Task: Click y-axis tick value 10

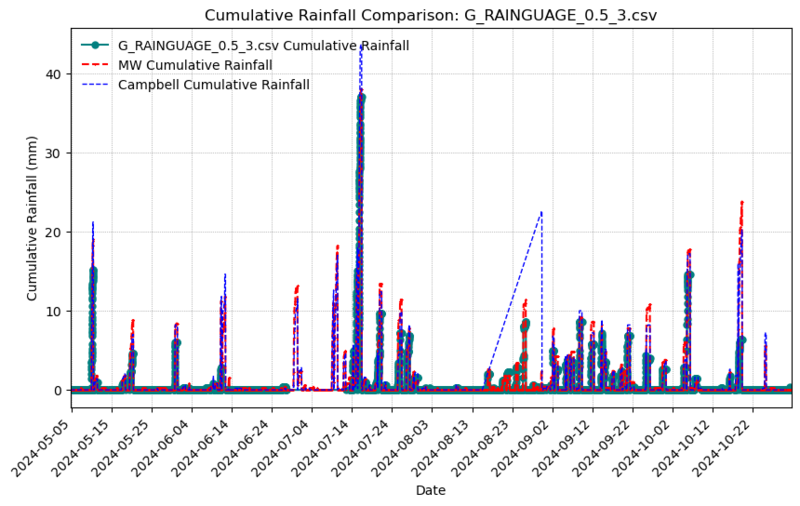Action: [55, 311]
